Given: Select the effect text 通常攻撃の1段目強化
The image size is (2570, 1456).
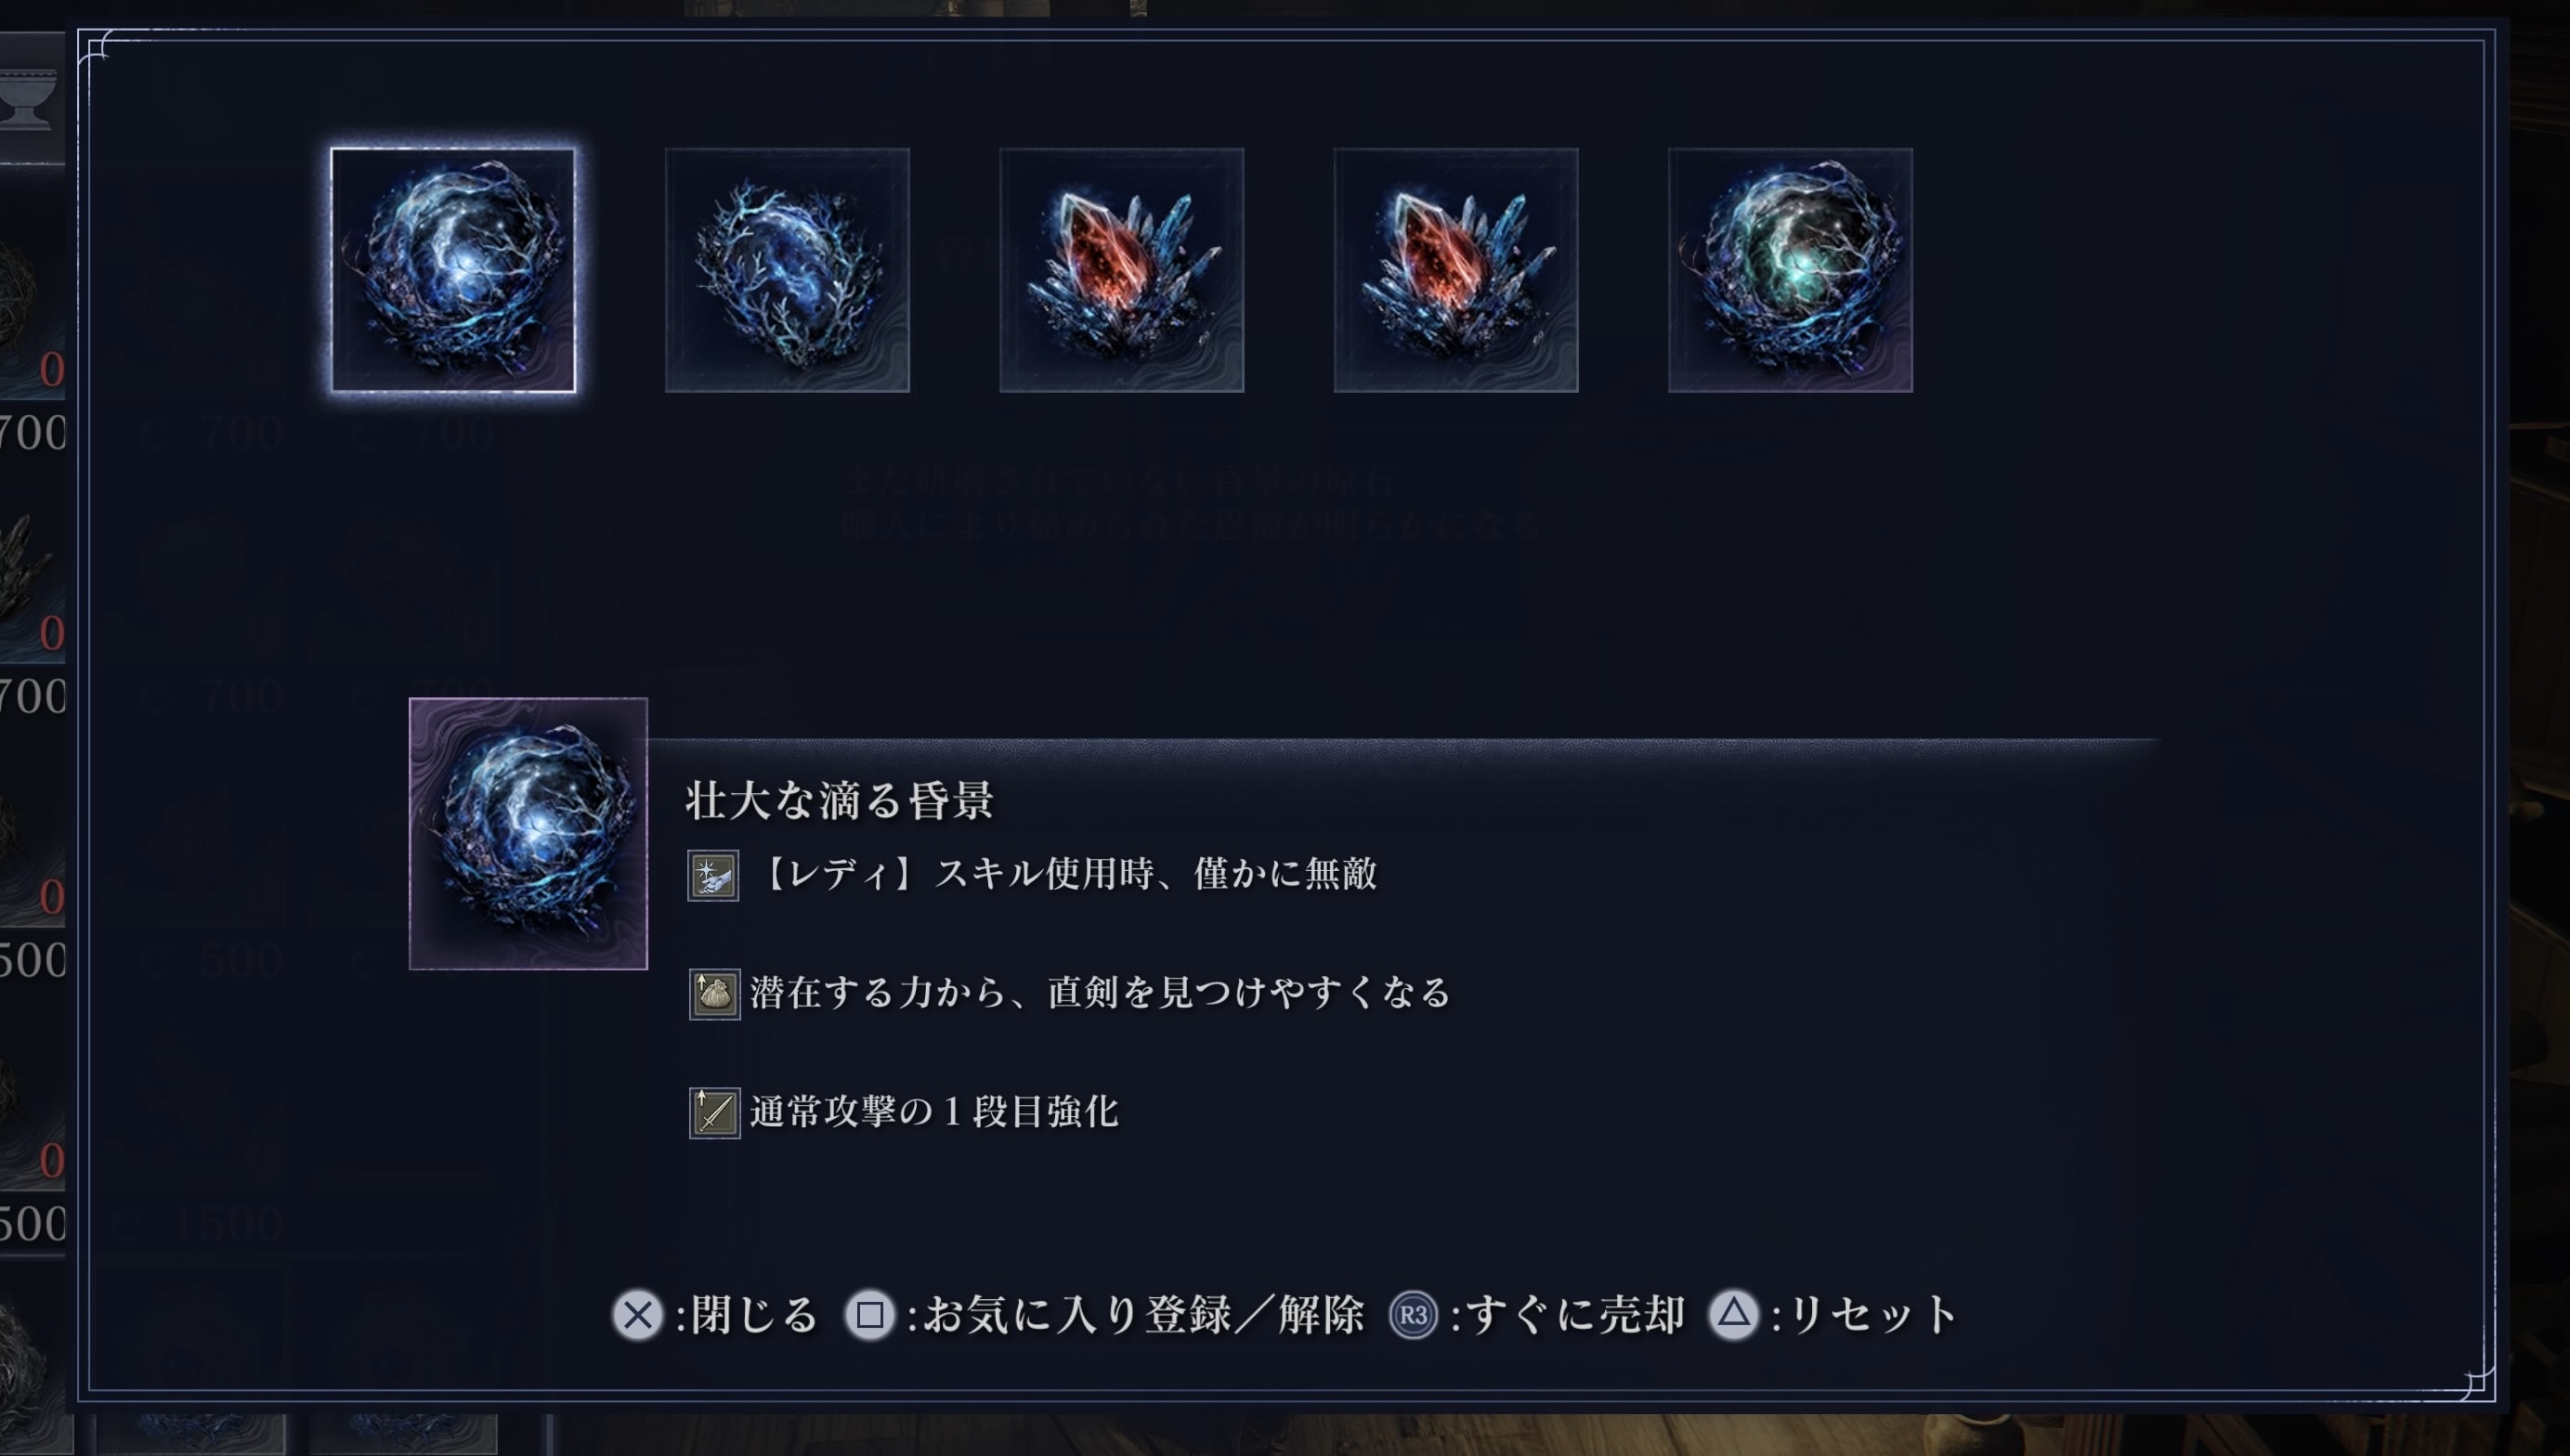Looking at the screenshot, I should tap(934, 1112).
